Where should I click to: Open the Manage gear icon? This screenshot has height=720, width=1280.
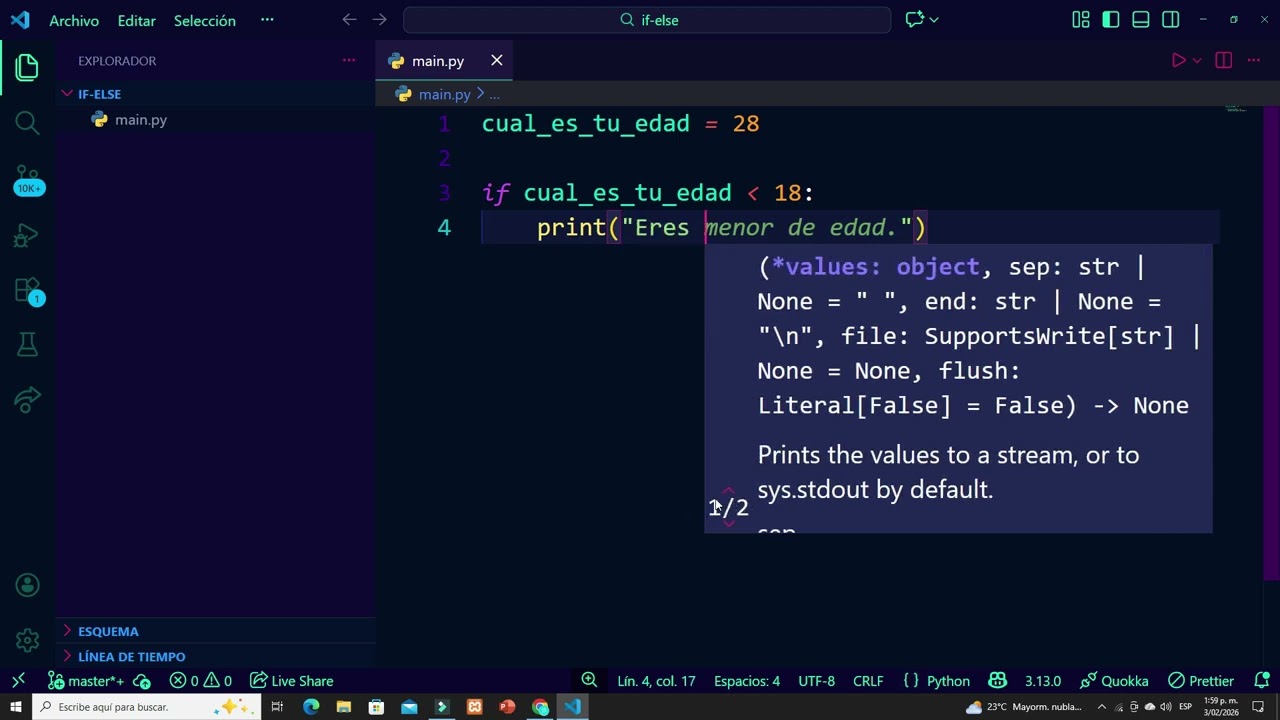click(x=27, y=640)
